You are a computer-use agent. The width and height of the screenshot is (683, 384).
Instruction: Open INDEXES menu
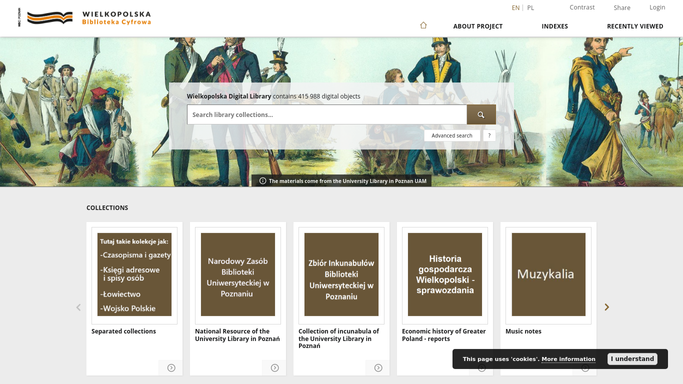point(555,26)
